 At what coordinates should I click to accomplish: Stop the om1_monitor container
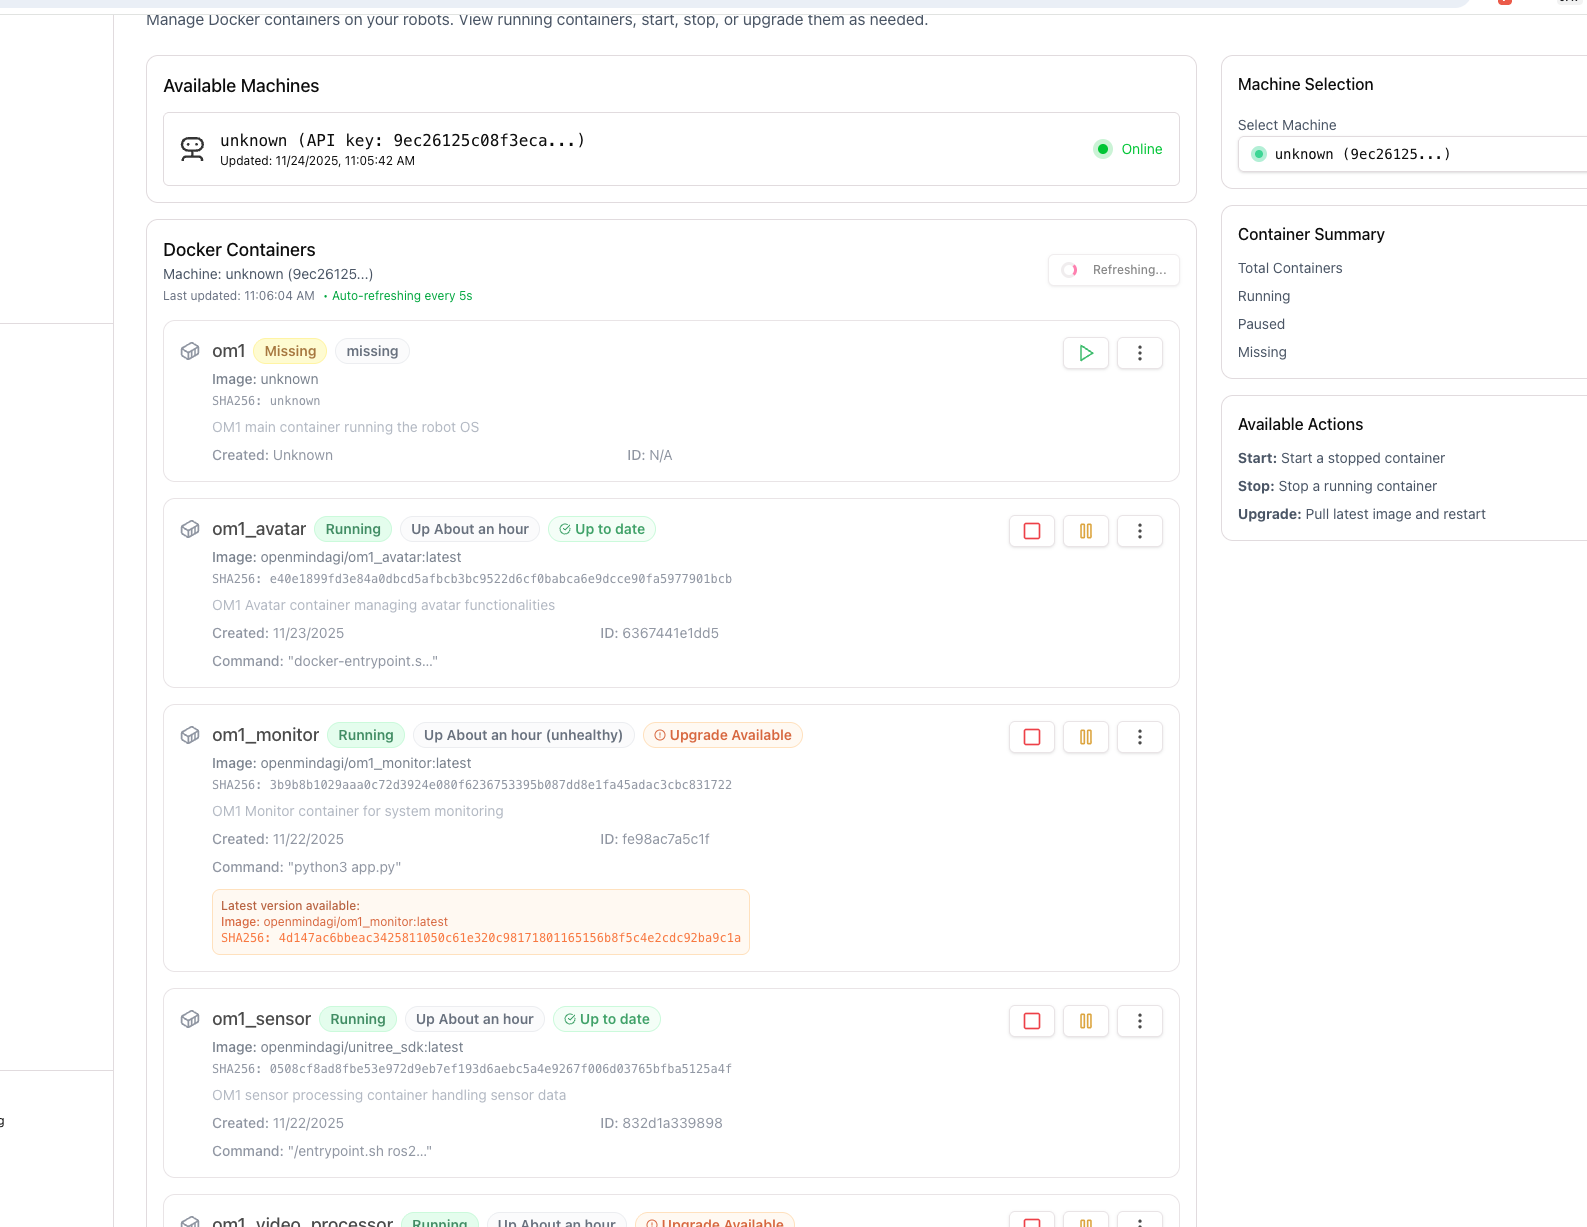pyautogui.click(x=1032, y=737)
